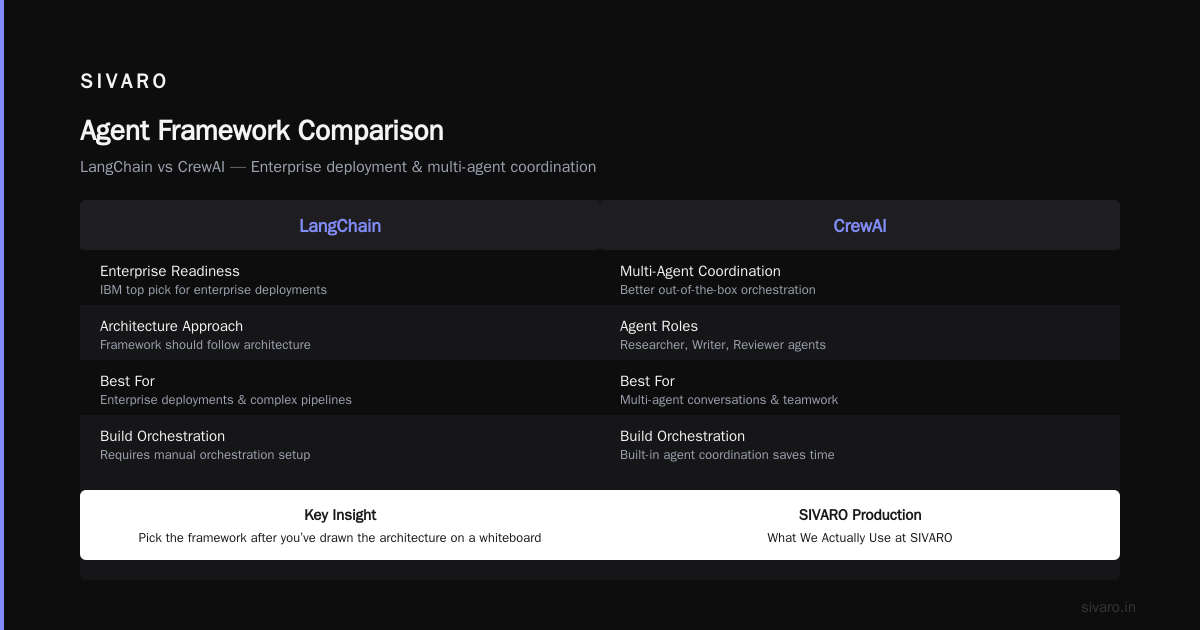The height and width of the screenshot is (630, 1200).
Task: Click the LangChain vs CrewAI subtitle
Action: [x=338, y=167]
